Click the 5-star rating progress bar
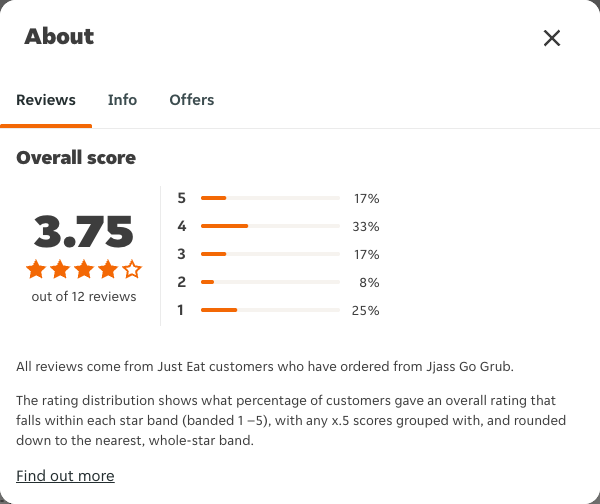 [270, 198]
